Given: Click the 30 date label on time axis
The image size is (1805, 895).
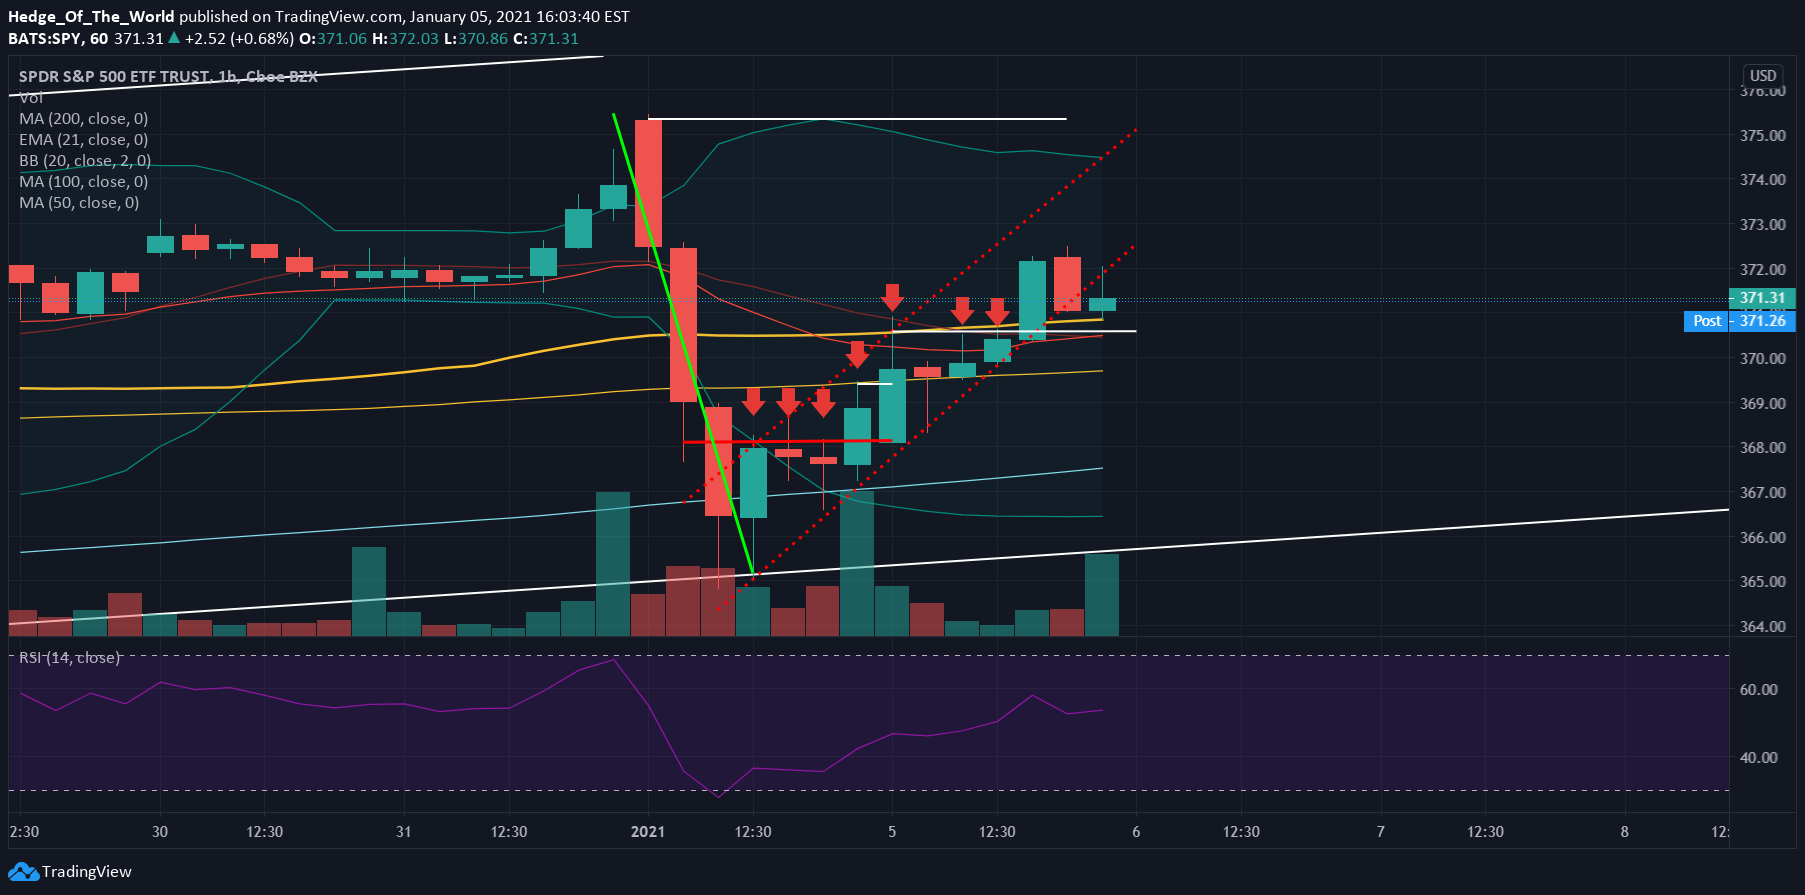Looking at the screenshot, I should [x=160, y=832].
